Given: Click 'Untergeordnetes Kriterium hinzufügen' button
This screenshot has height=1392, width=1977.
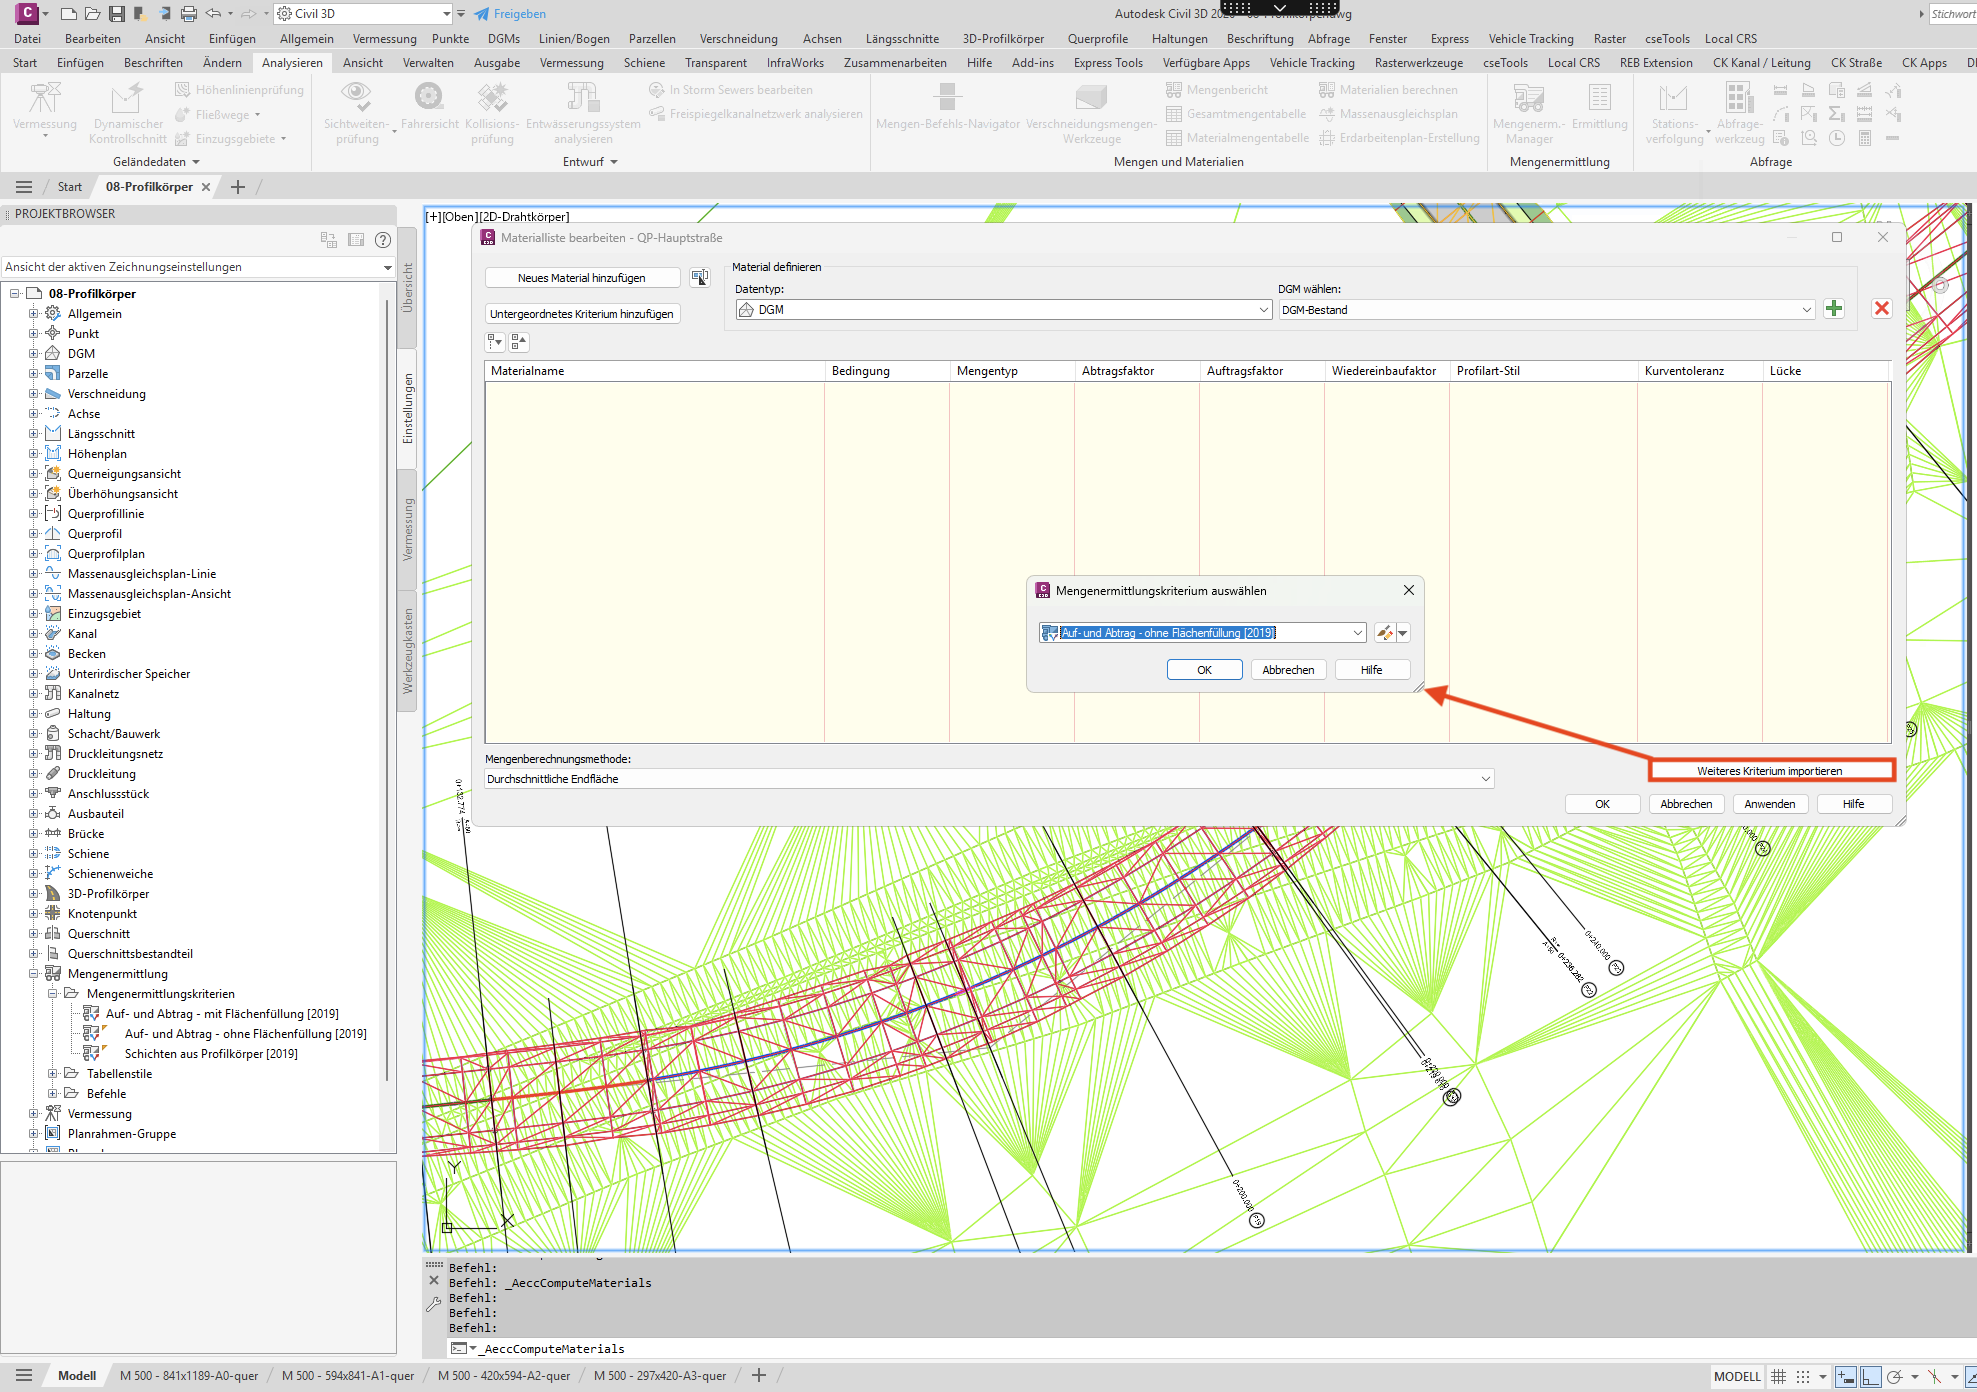Looking at the screenshot, I should pos(581,314).
